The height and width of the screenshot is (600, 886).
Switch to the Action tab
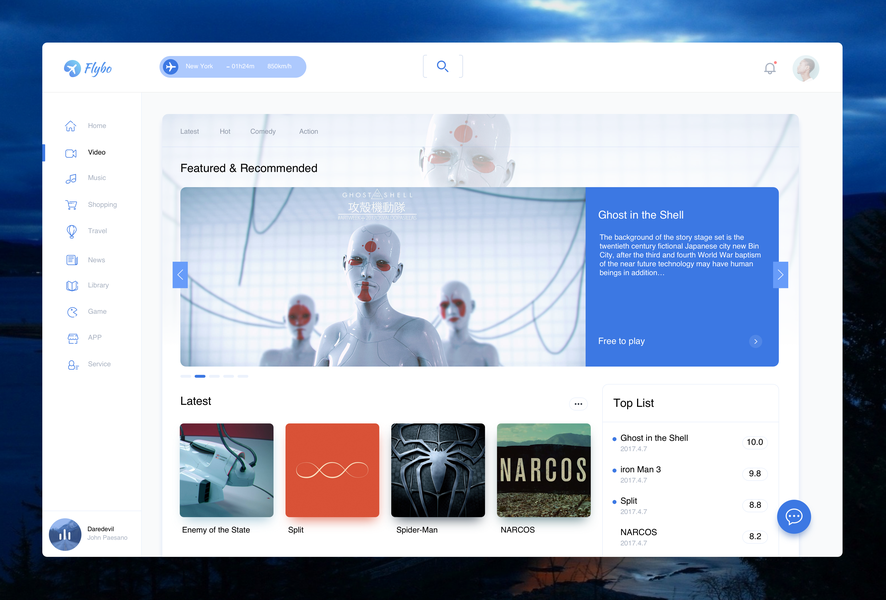(x=309, y=132)
